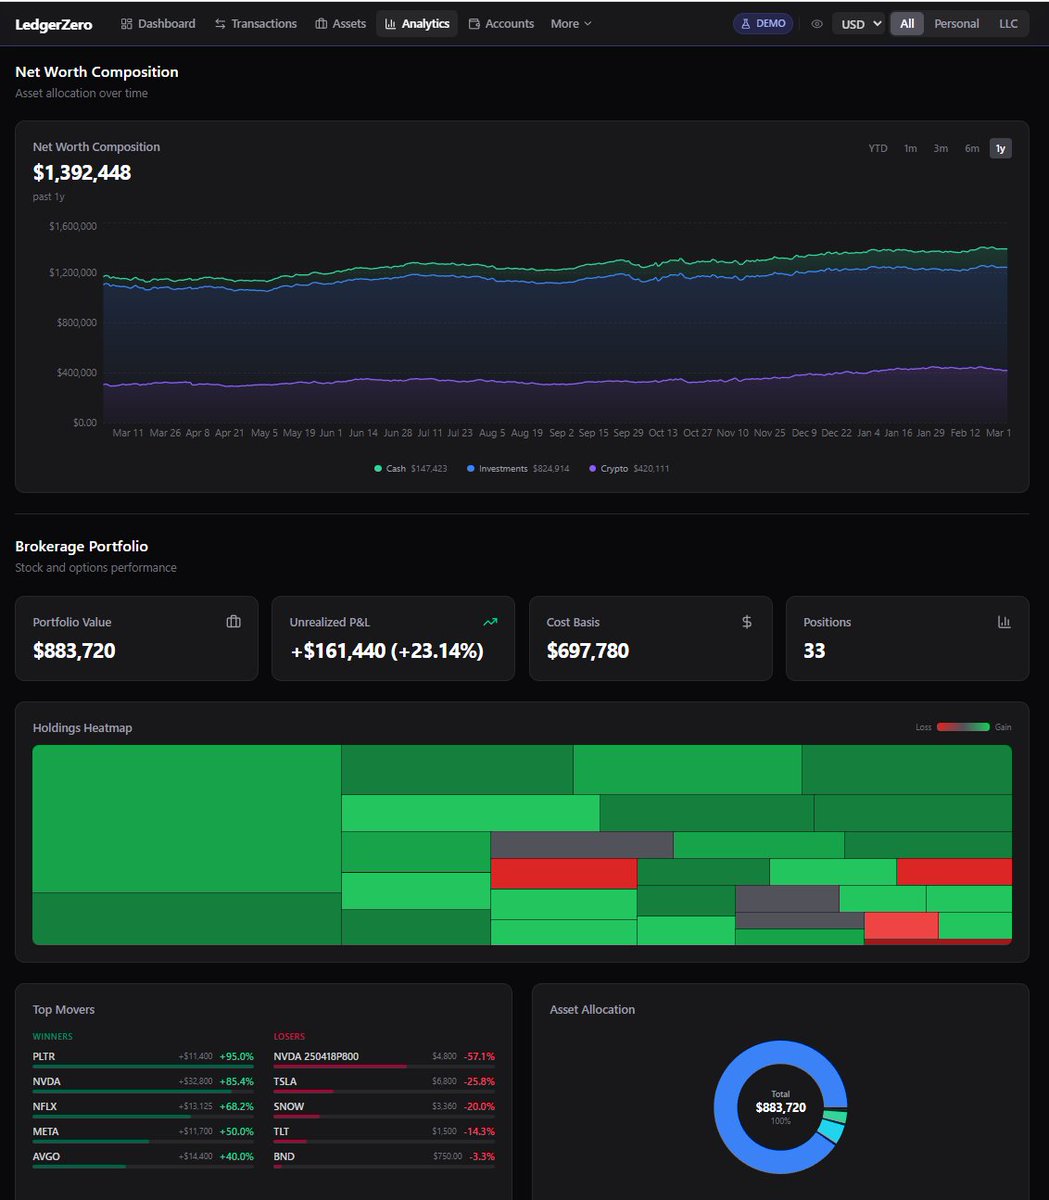Toggle the Investments legend series
Image resolution: width=1049 pixels, height=1200 pixels.
[x=518, y=468]
